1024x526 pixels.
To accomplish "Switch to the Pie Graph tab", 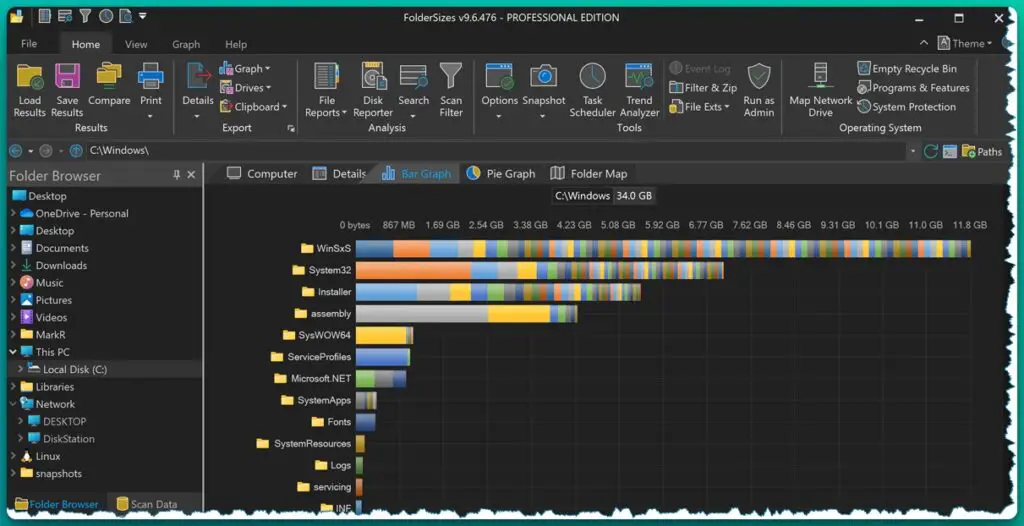I will coord(500,174).
